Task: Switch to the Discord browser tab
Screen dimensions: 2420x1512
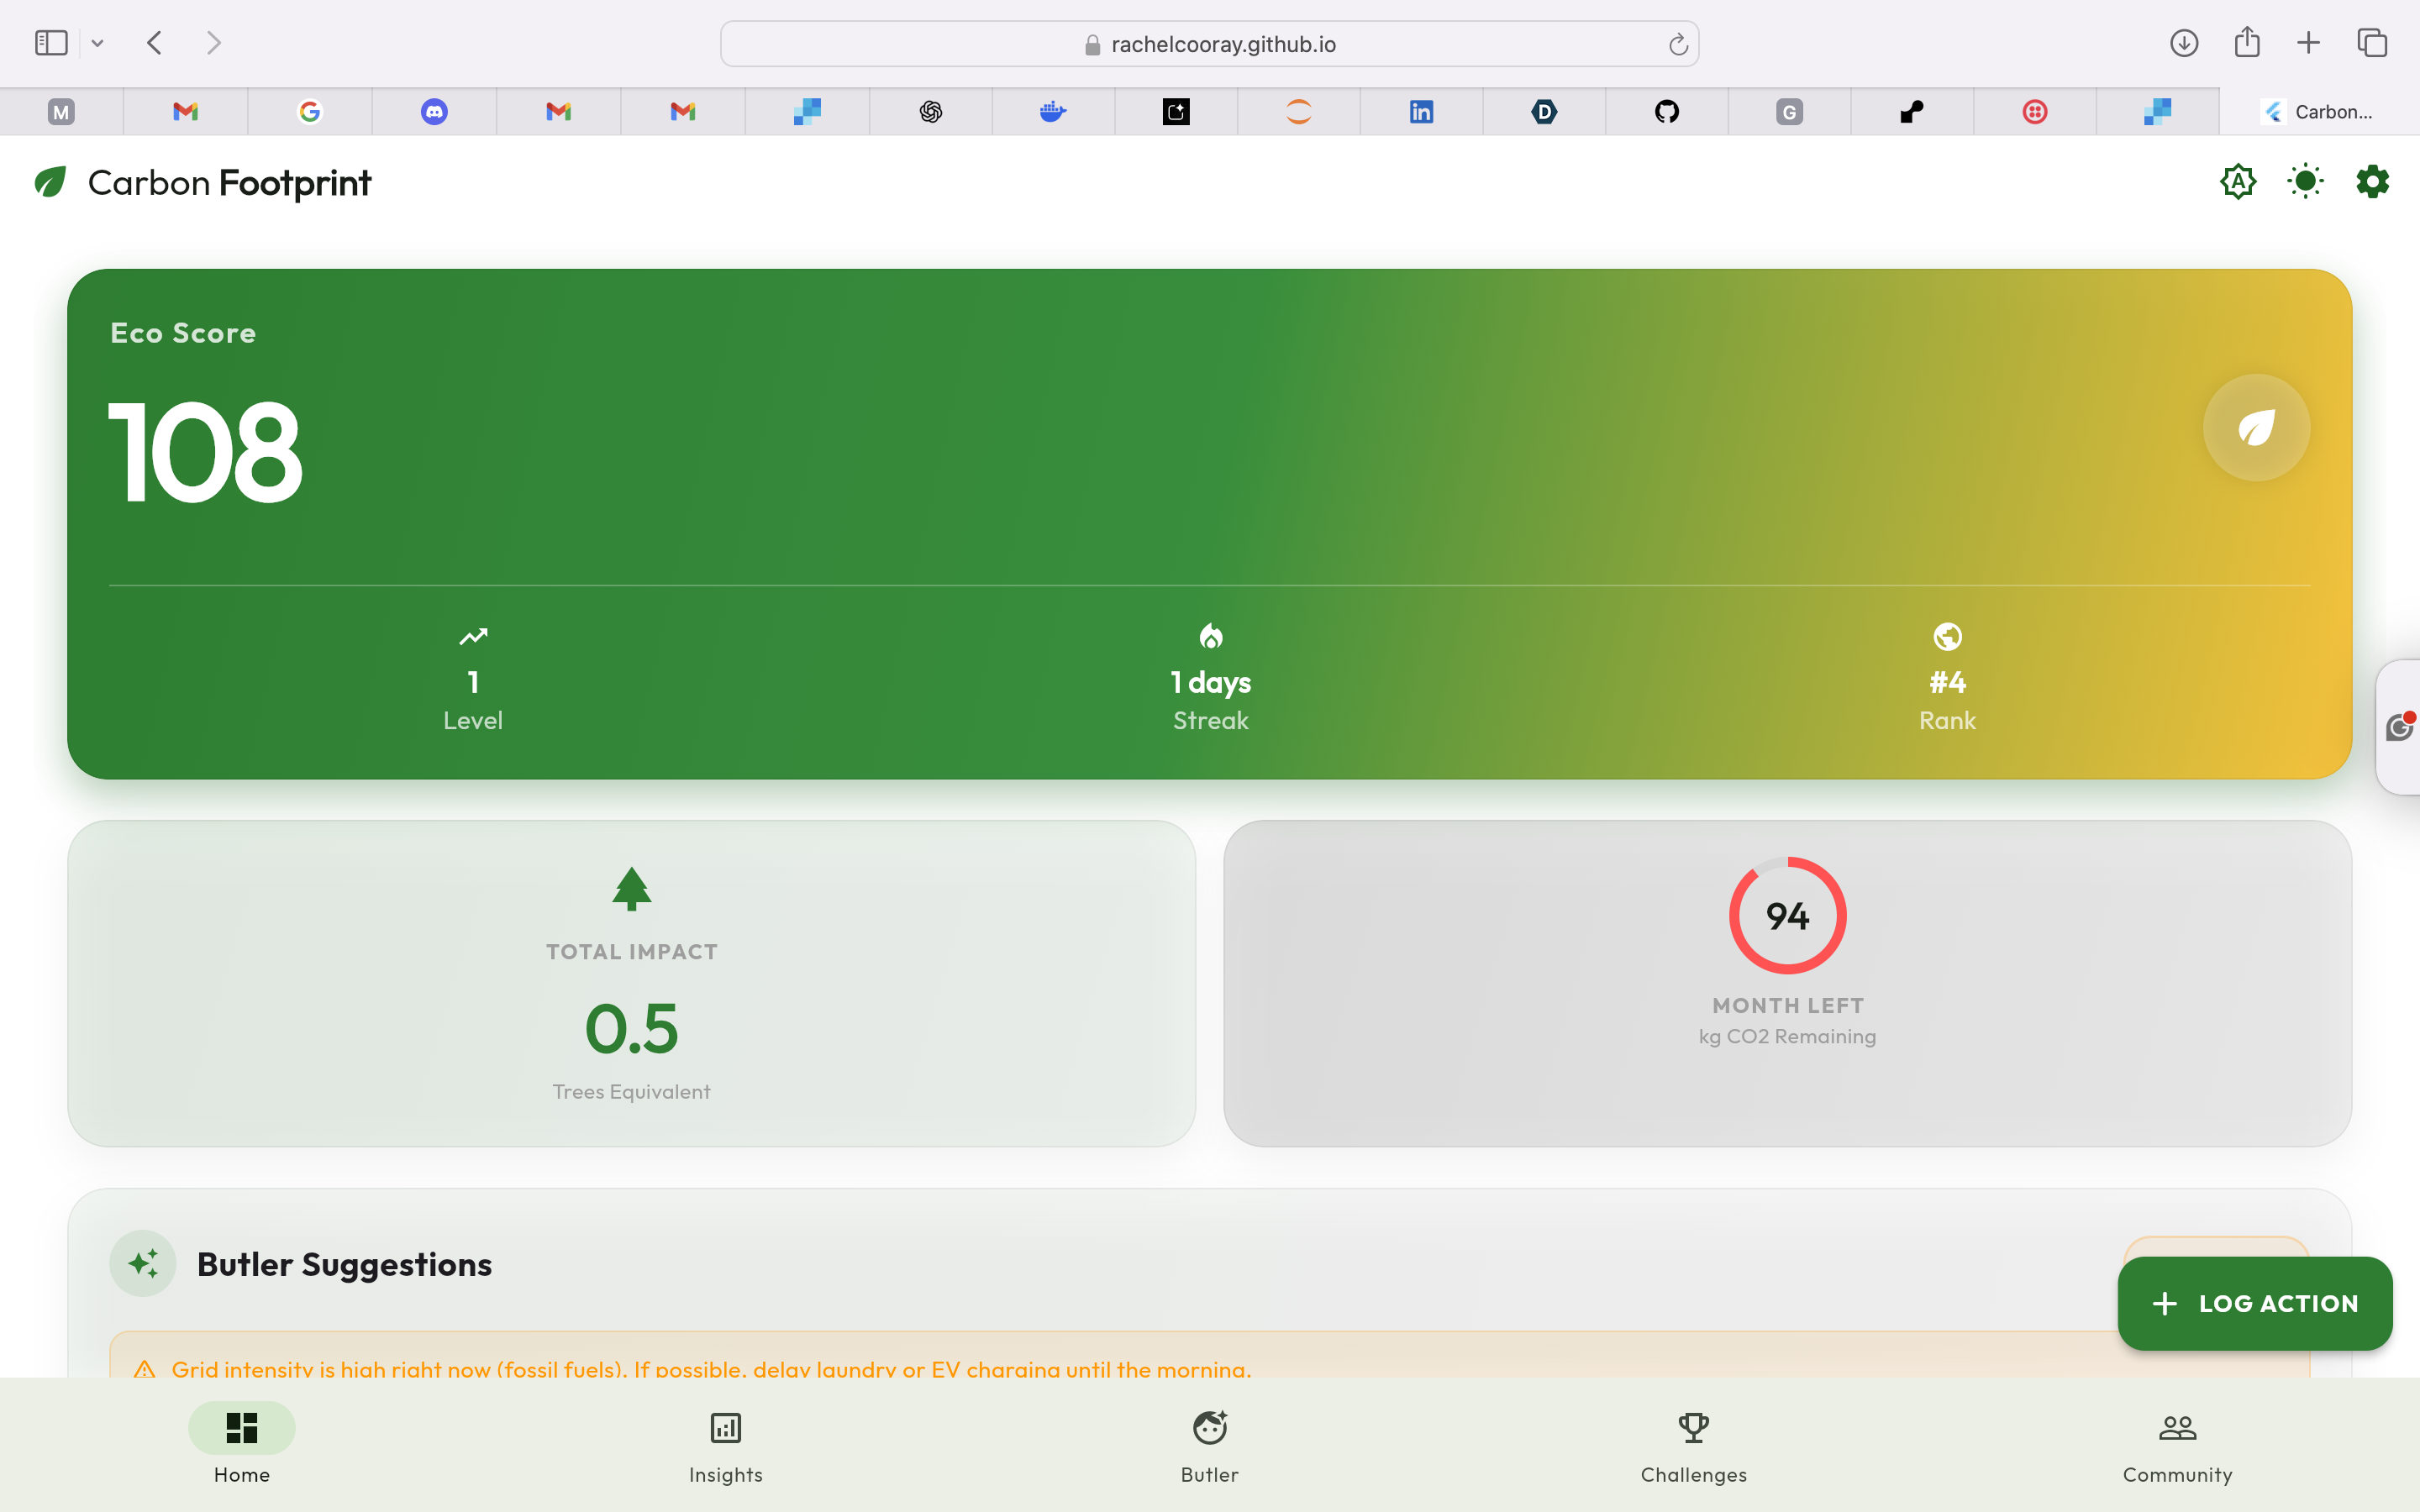Action: pyautogui.click(x=434, y=111)
